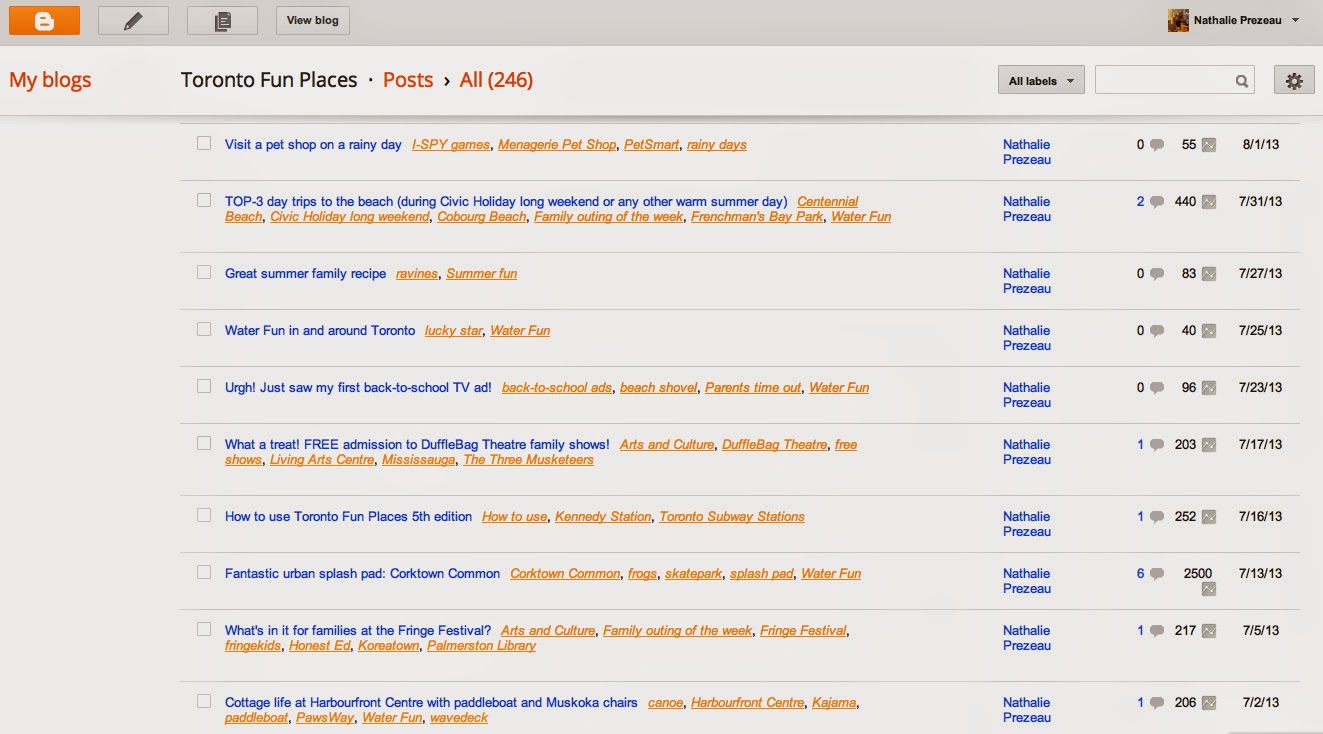Filter by label 'Honest Ed'
The height and width of the screenshot is (734, 1323).
coord(319,646)
